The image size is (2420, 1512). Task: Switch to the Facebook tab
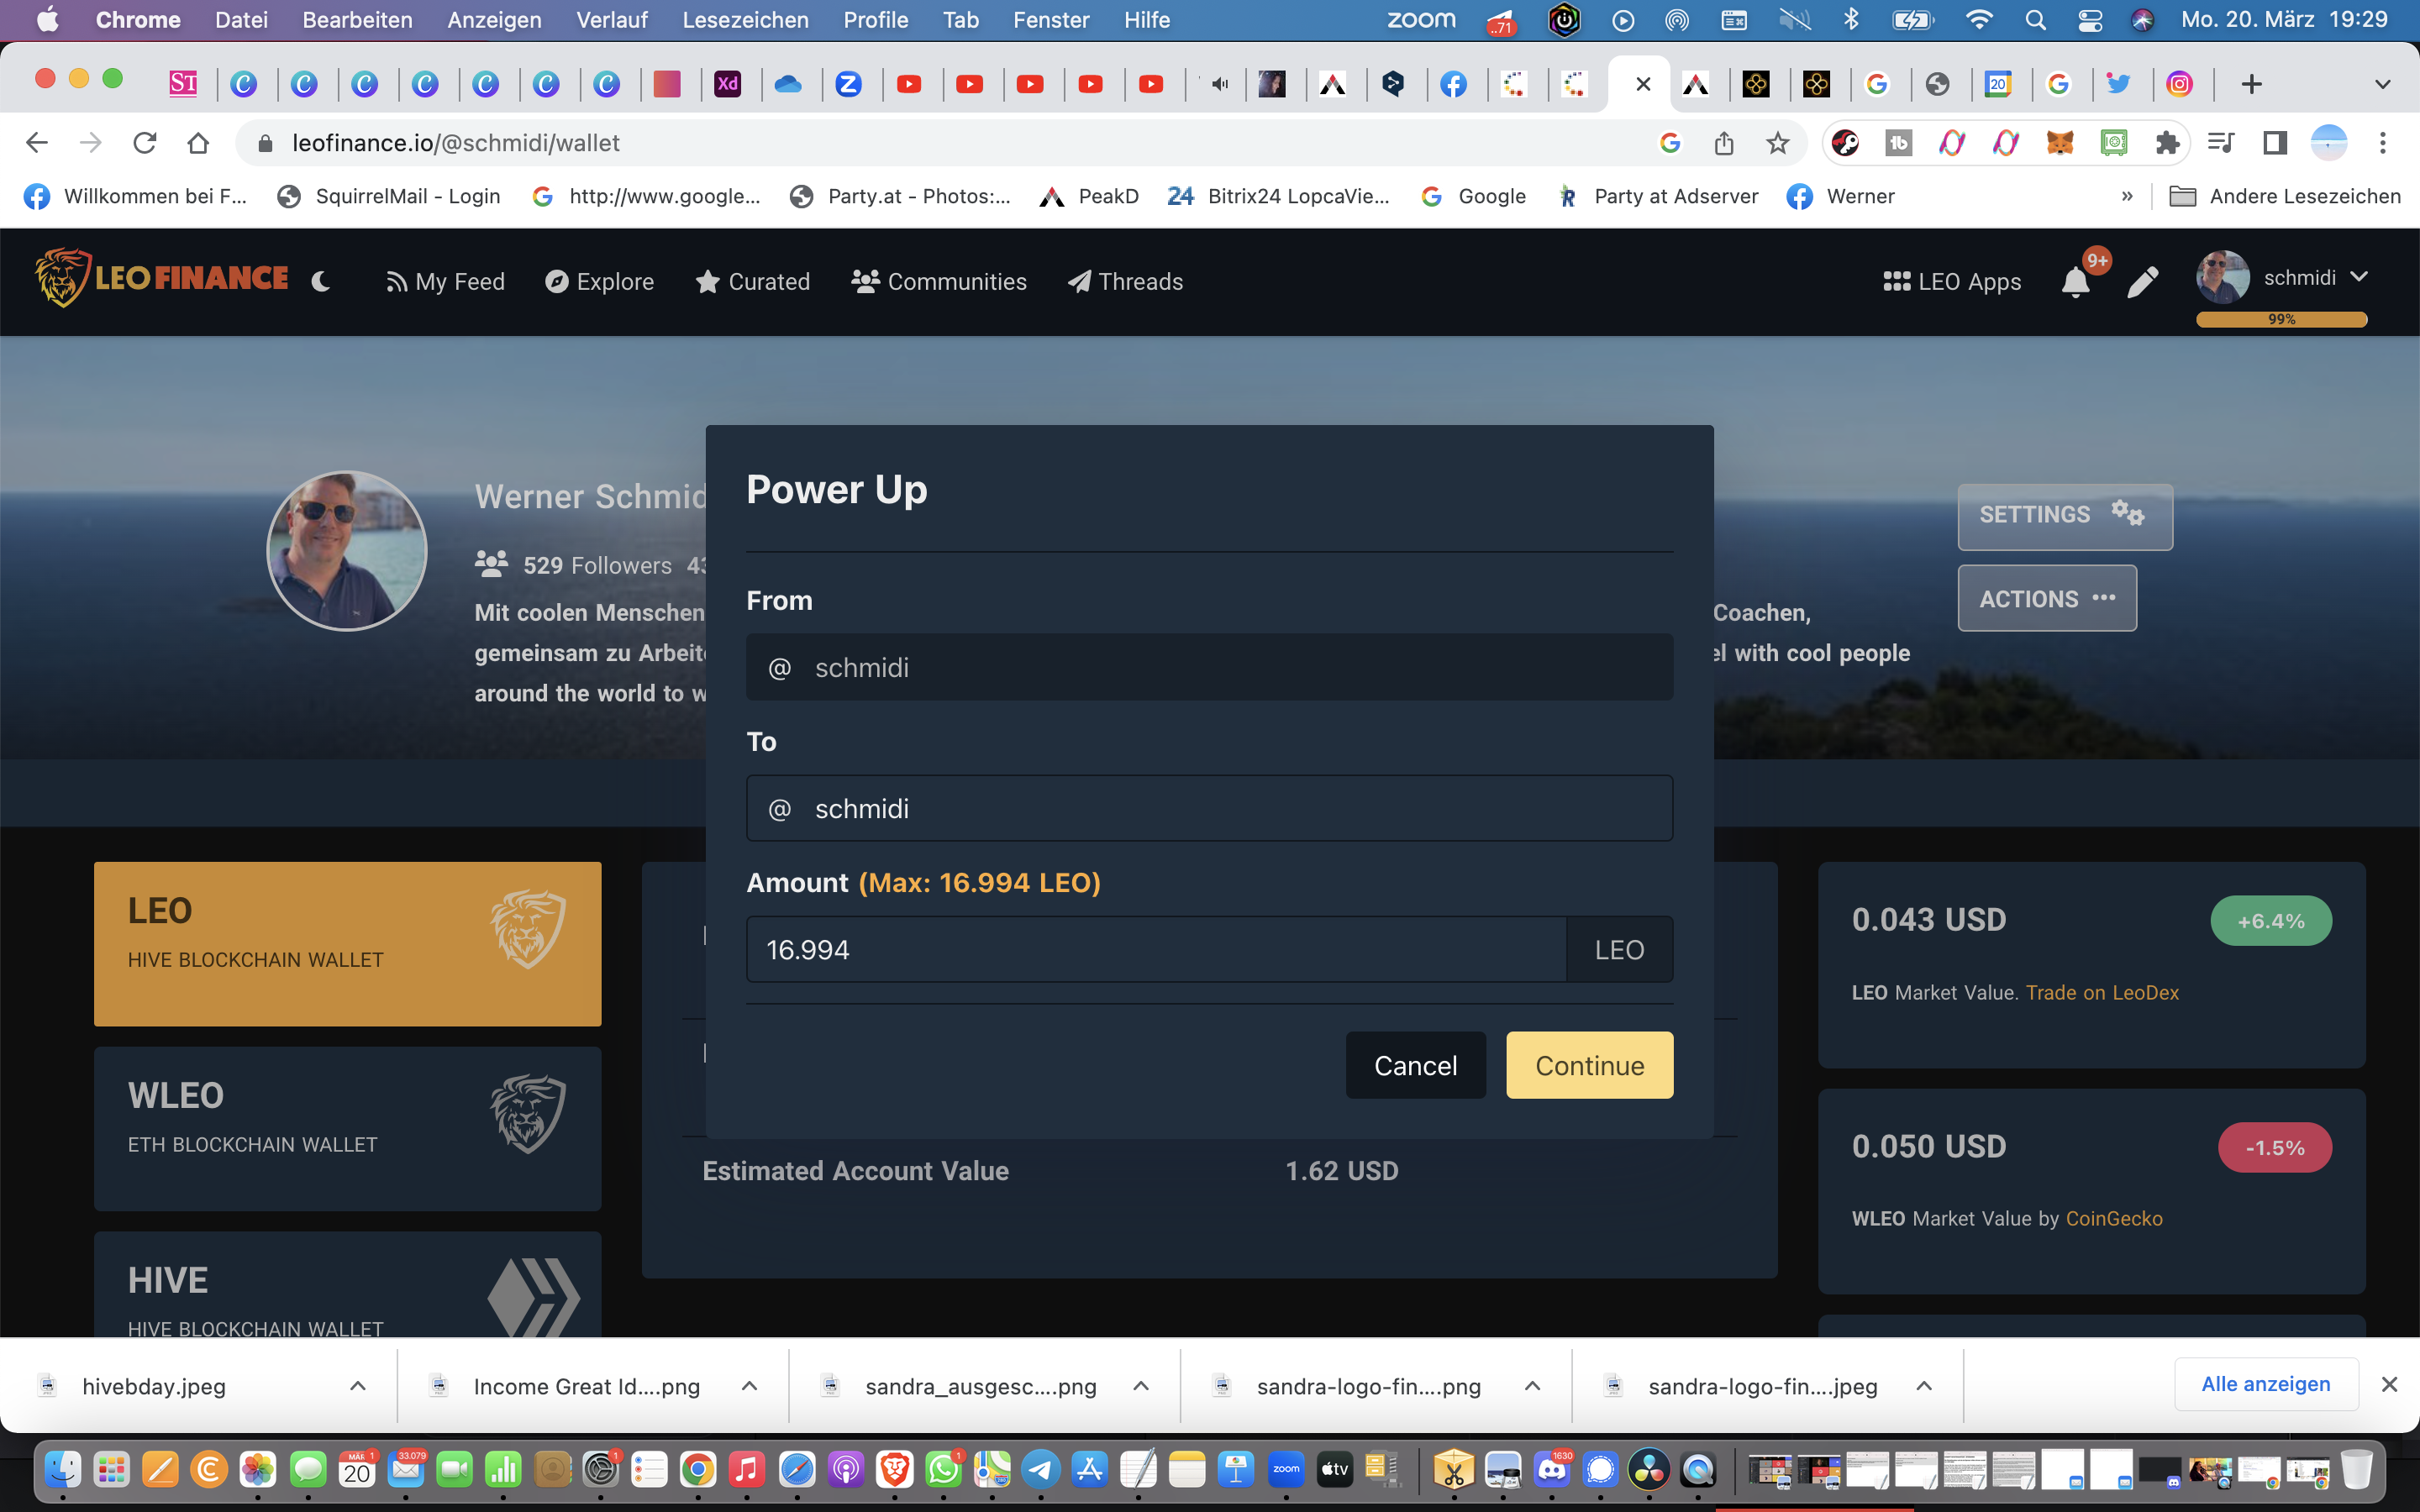tap(1454, 84)
